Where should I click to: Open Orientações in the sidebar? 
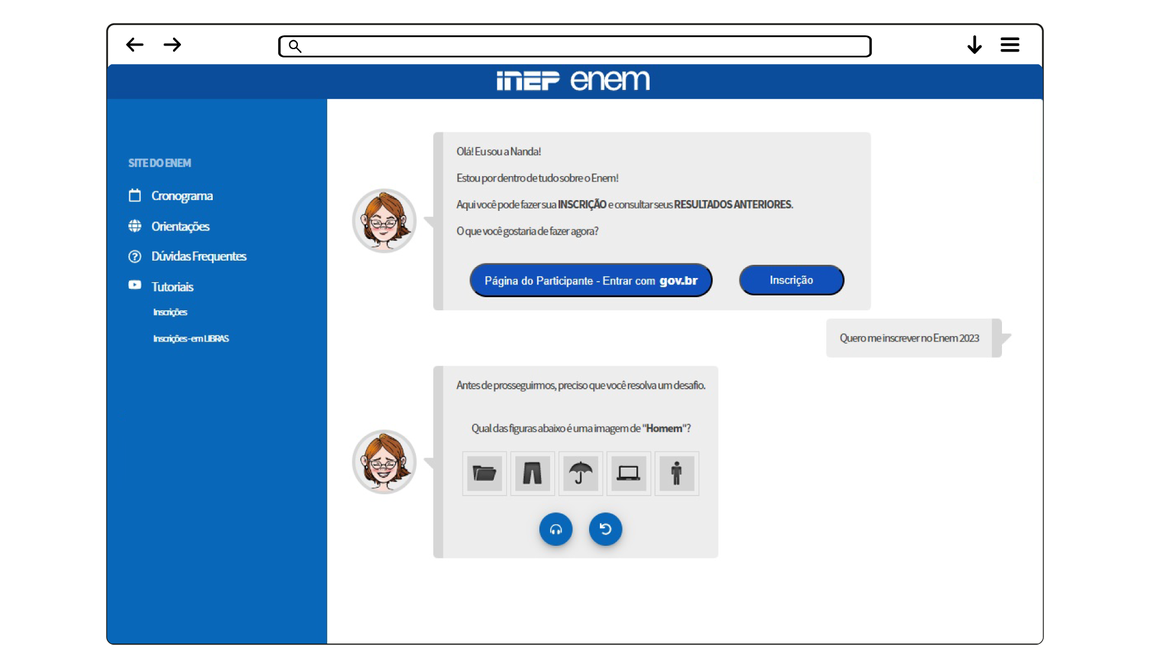[180, 227]
